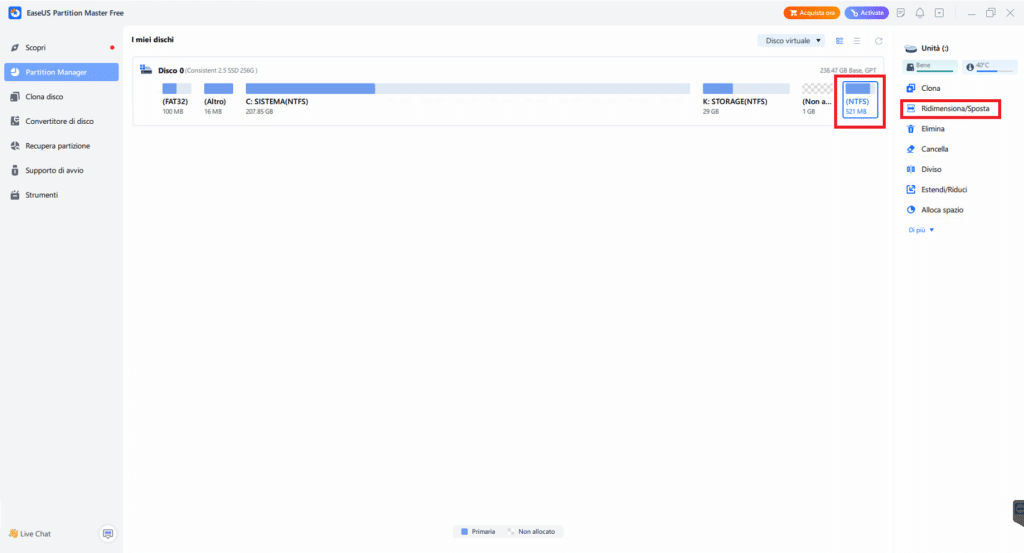
Task: Open the Disco virtuale dropdown
Action: pyautogui.click(x=792, y=40)
